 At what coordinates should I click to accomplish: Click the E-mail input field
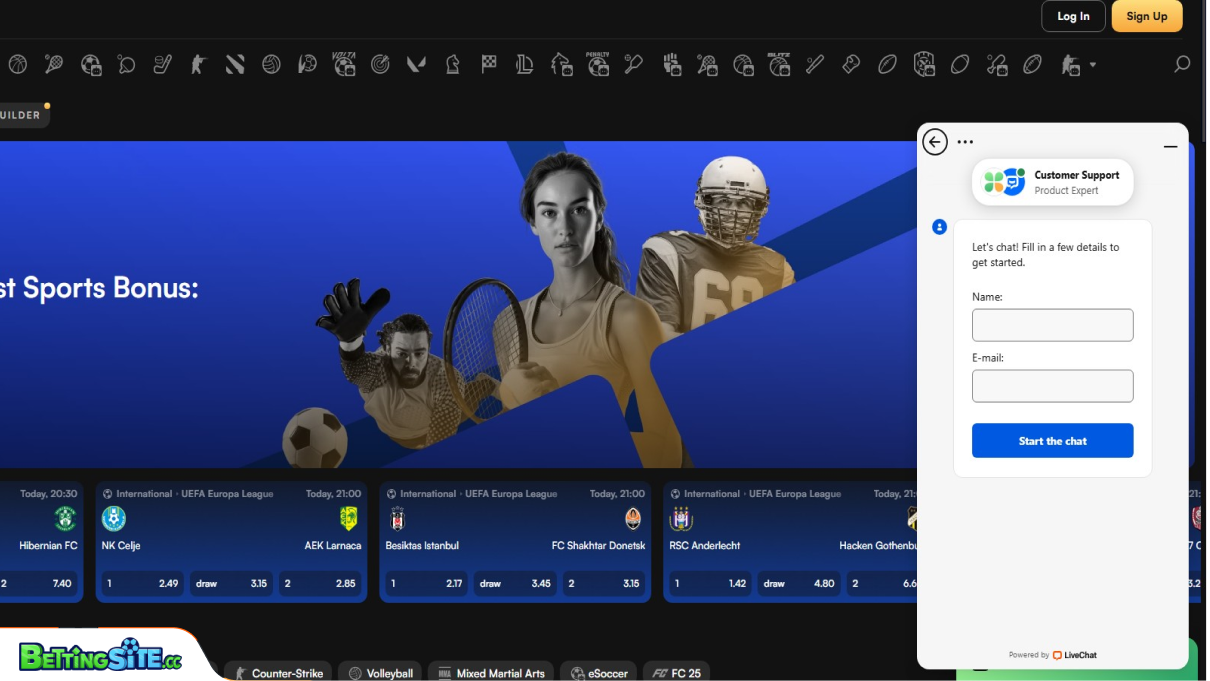[1052, 386]
